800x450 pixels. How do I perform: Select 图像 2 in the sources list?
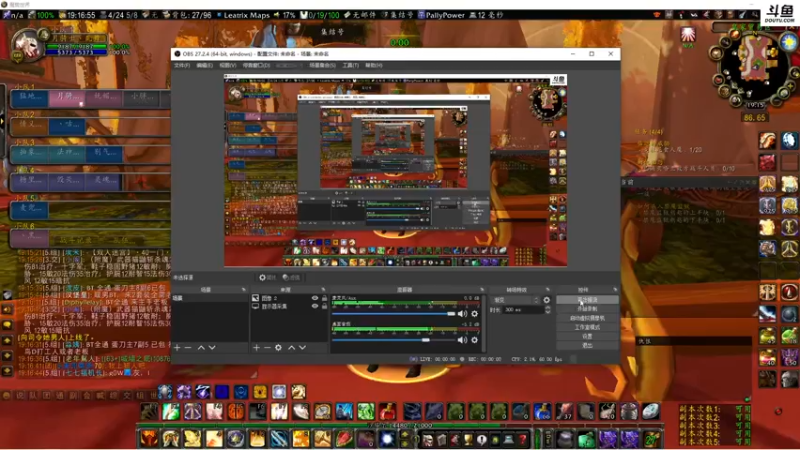point(269,298)
